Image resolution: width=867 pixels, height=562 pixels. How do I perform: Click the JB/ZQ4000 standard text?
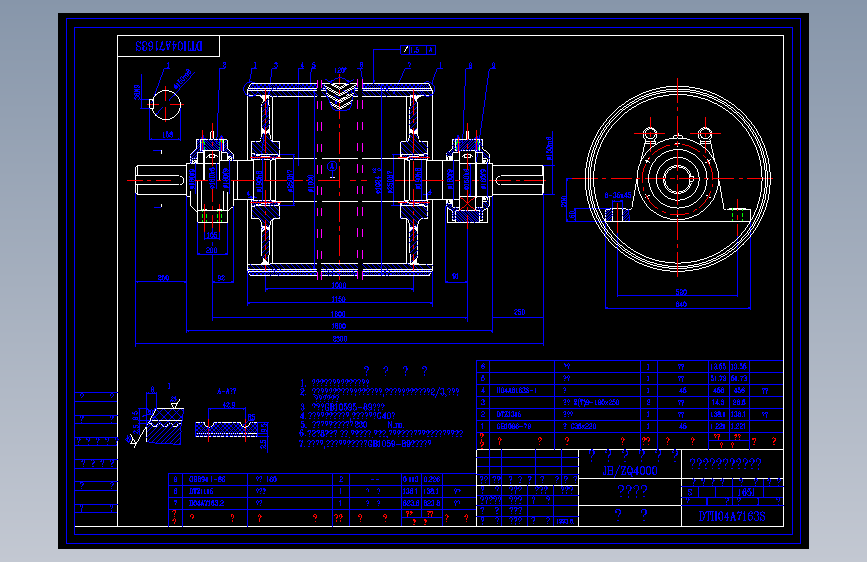coord(630,471)
